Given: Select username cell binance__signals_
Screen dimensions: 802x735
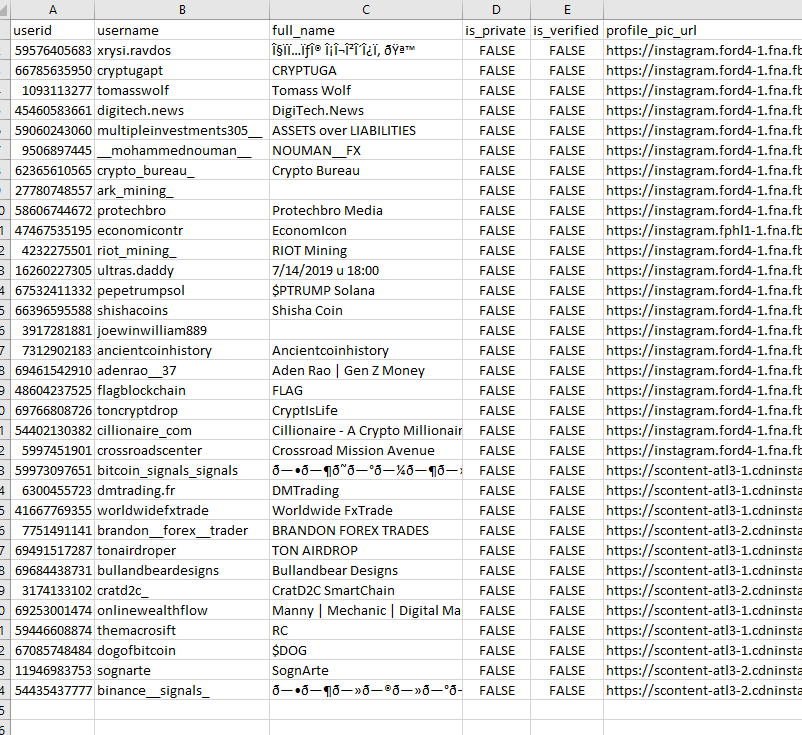Looking at the screenshot, I should (182, 690).
